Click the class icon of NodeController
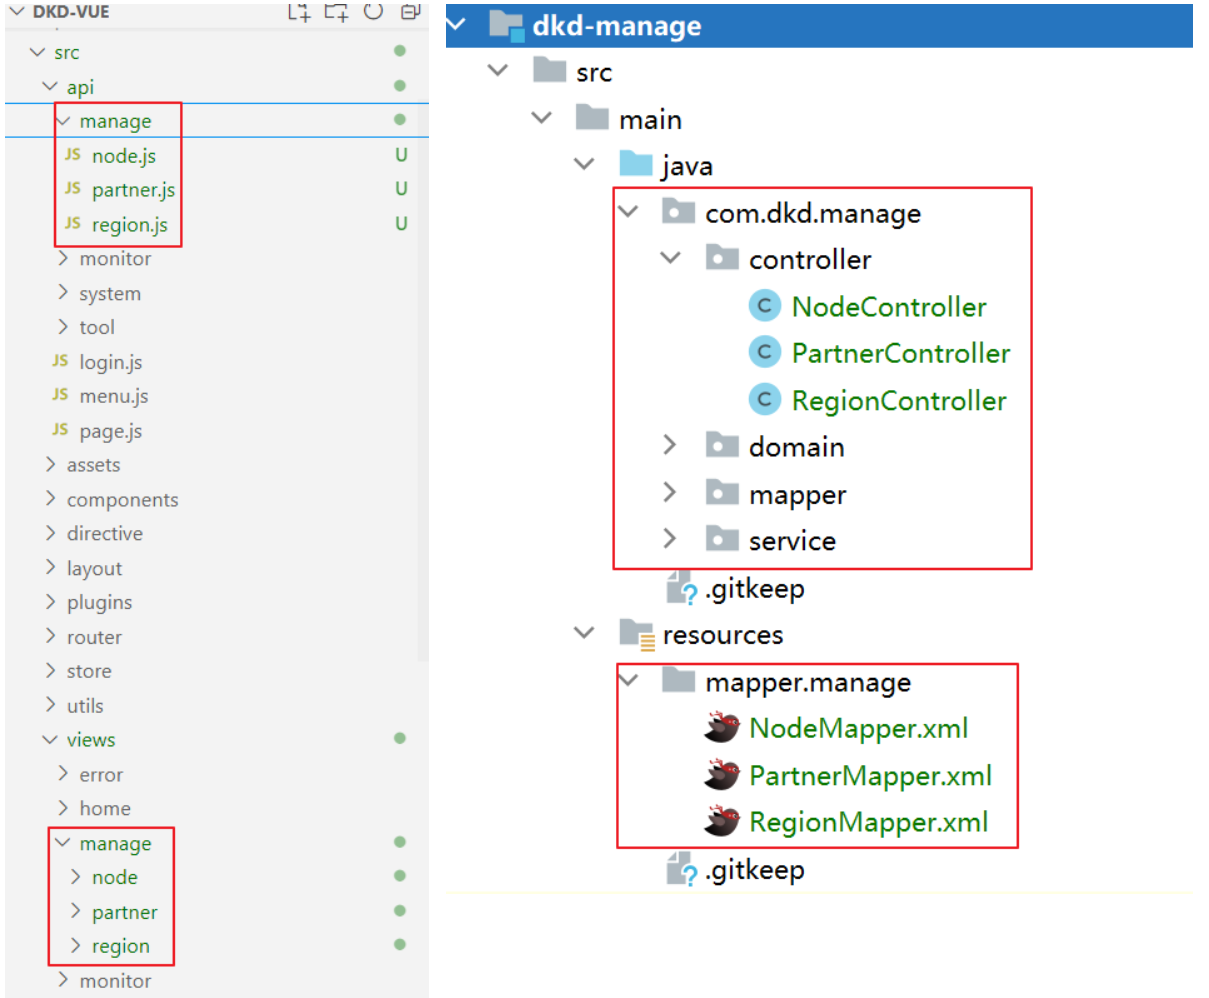 coord(764,306)
